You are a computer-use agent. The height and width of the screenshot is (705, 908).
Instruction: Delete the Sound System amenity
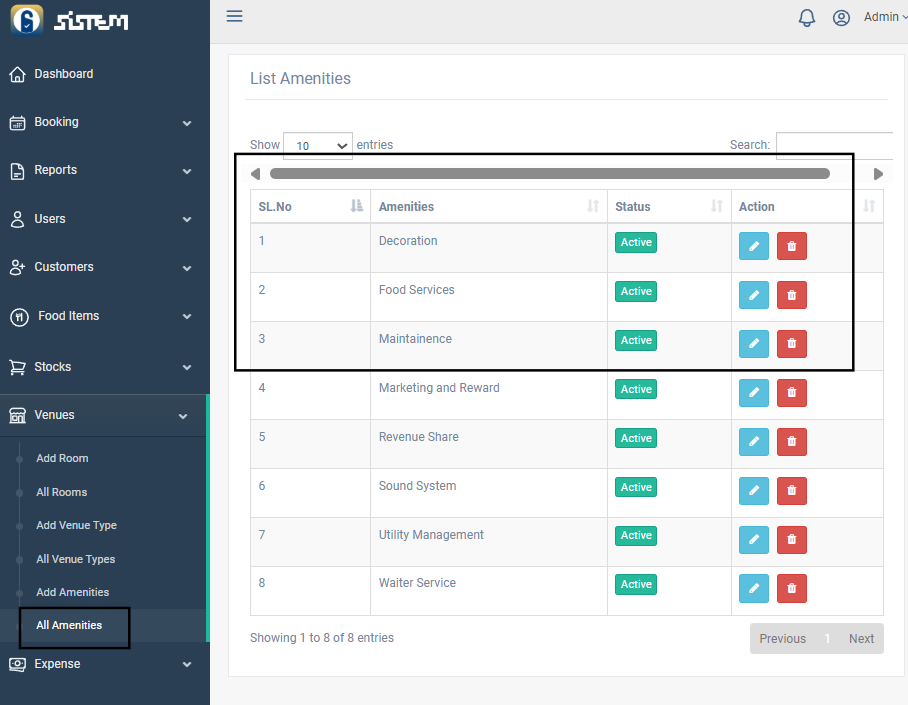click(x=792, y=491)
